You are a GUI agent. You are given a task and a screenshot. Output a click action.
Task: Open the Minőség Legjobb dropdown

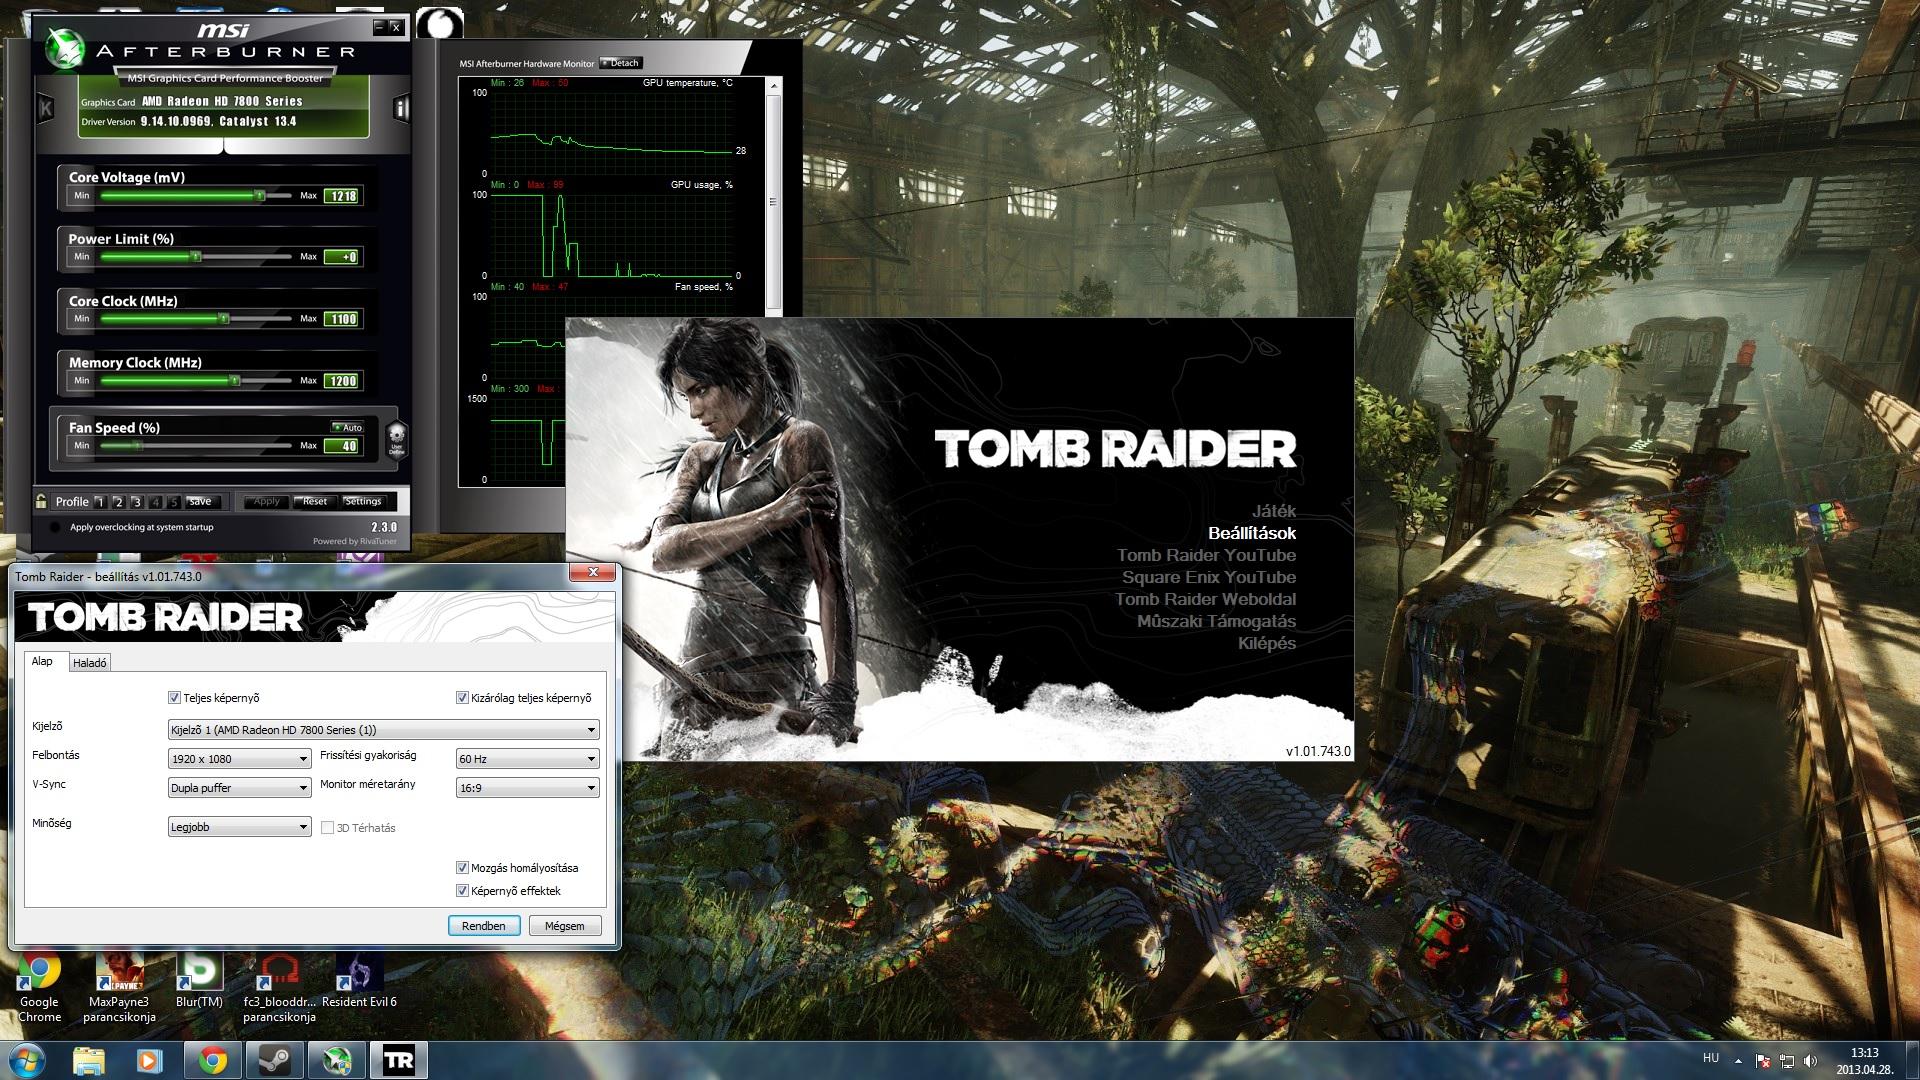[240, 827]
